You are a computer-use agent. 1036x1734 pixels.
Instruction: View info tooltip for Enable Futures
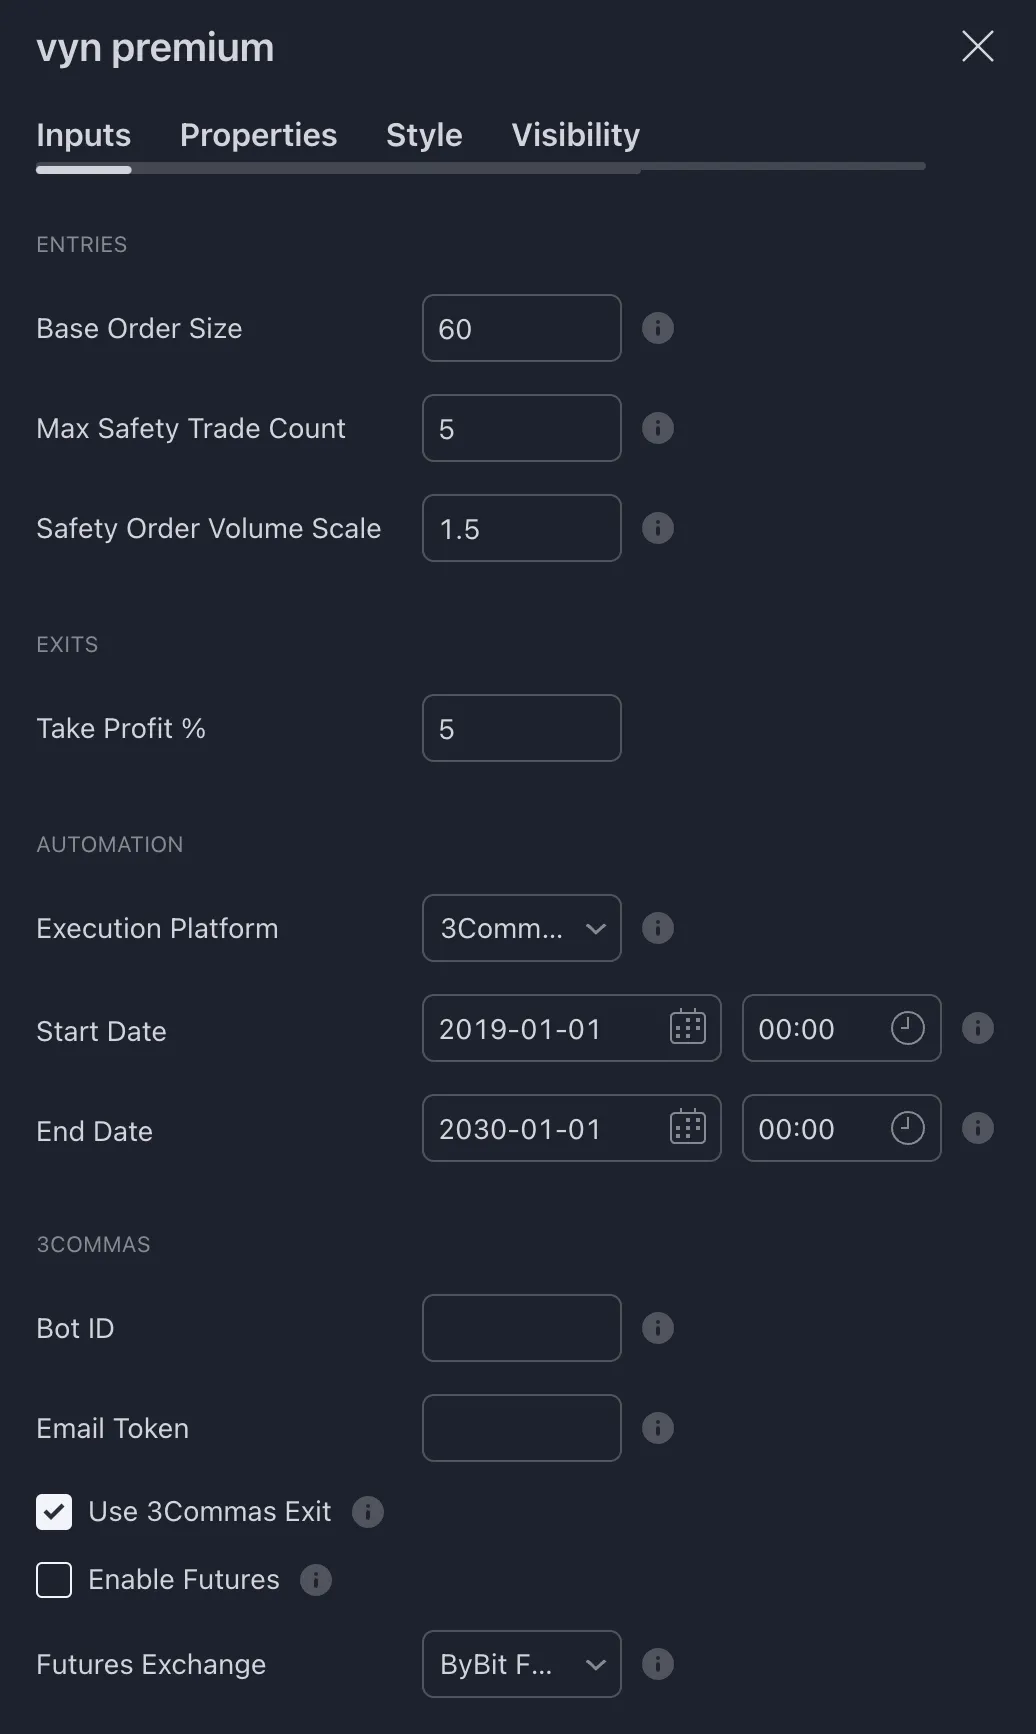tap(316, 1580)
